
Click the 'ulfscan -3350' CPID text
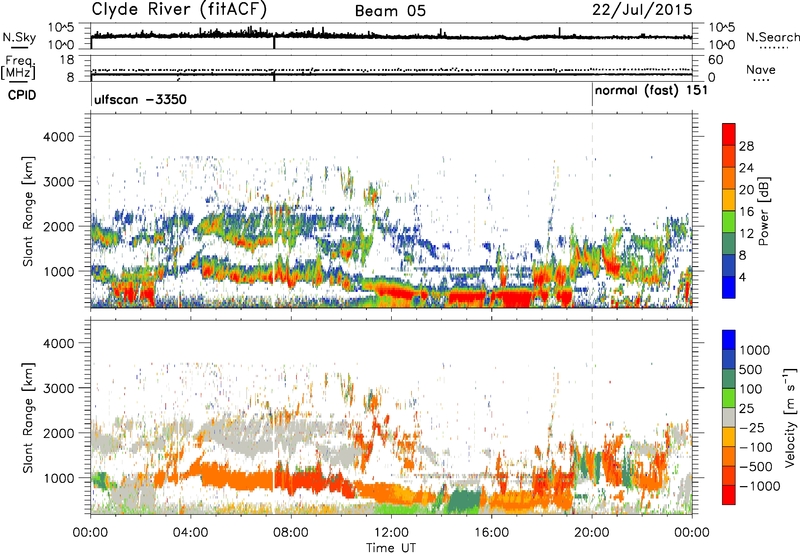(140, 99)
